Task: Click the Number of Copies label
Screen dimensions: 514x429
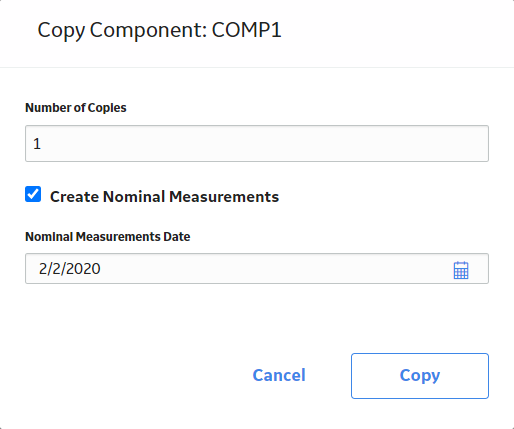Action: tap(76, 108)
